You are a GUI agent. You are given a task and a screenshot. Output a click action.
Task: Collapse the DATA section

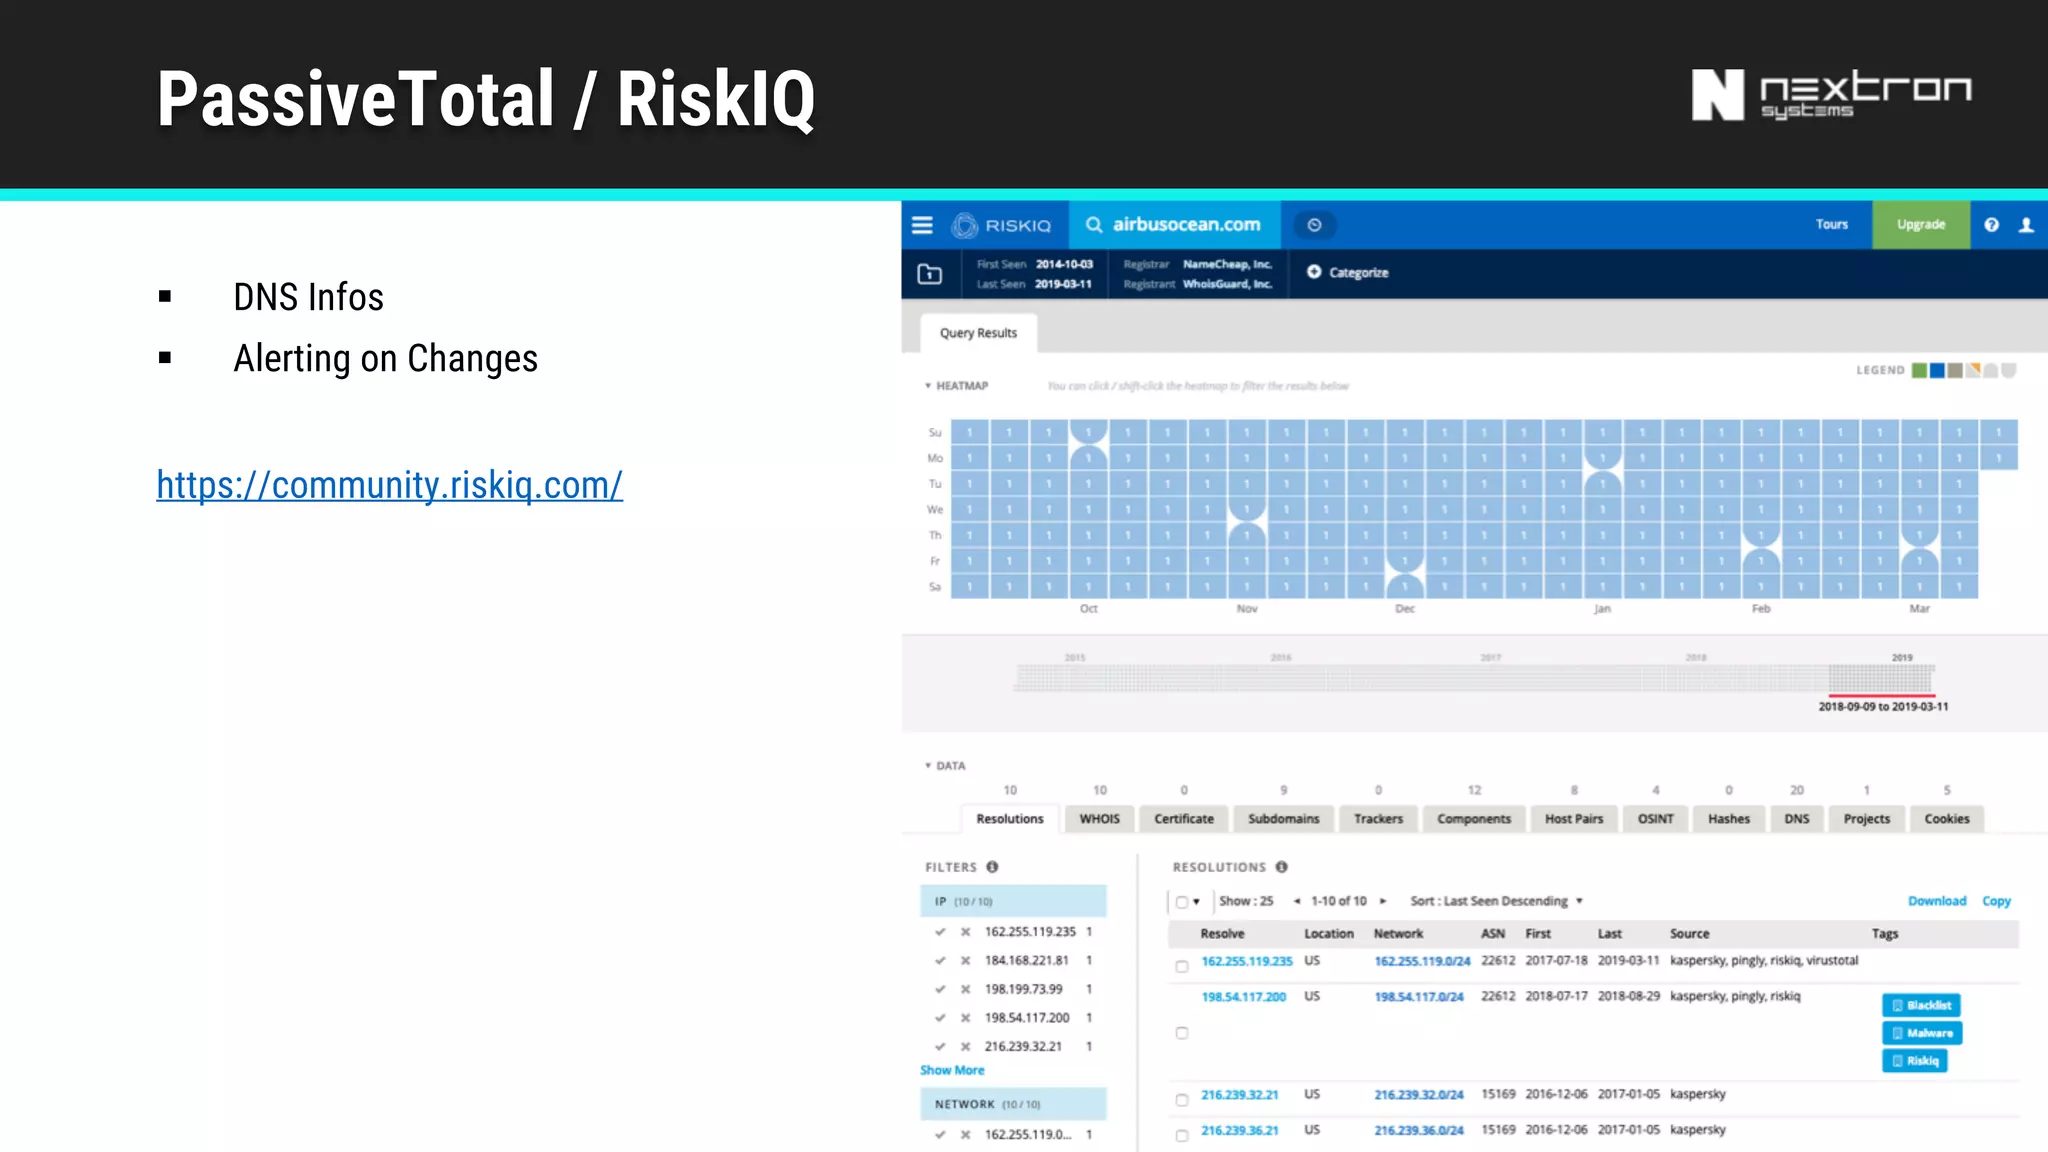[x=945, y=766]
